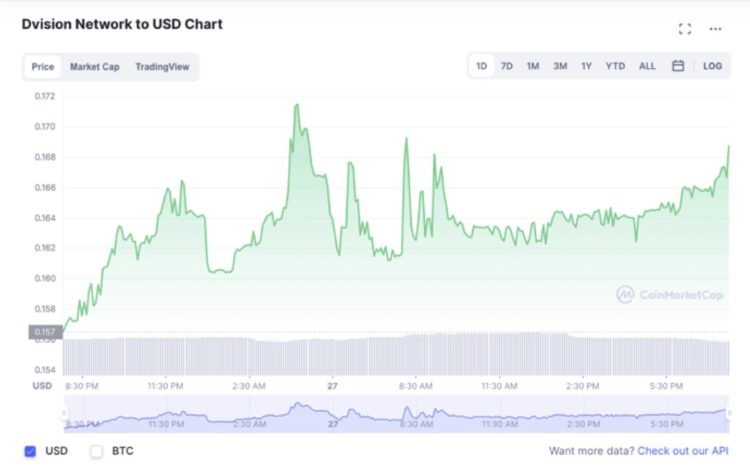Open the fullscreen chart view icon
Screen dimensions: 750x471
click(684, 29)
